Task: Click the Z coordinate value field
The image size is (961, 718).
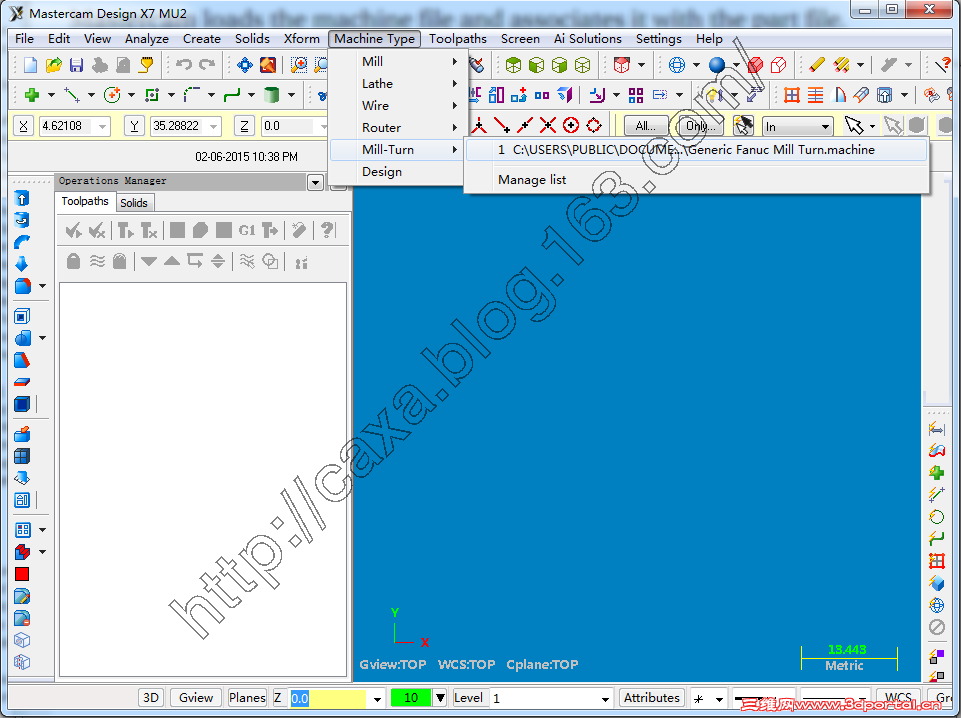Action: (289, 126)
